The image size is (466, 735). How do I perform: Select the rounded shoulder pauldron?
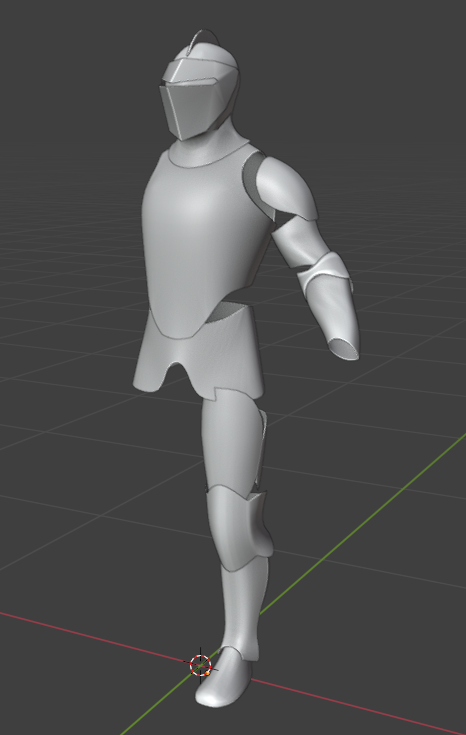[288, 188]
